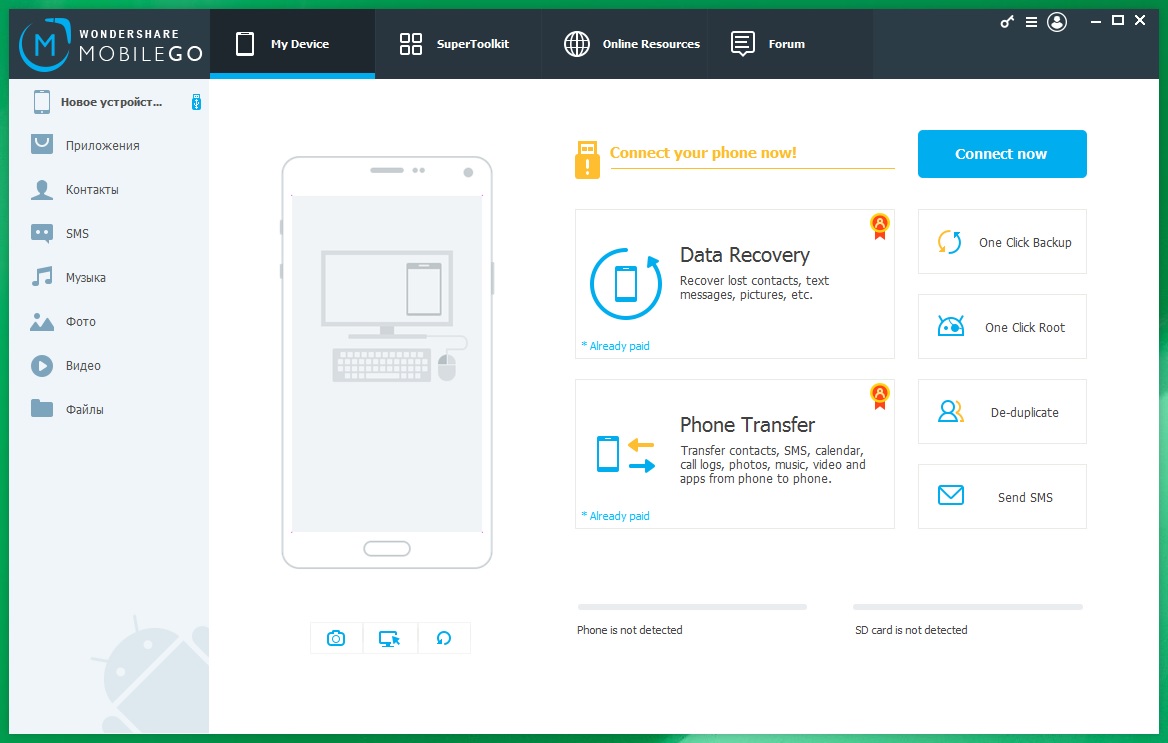Screen dimensions: 1168x743
Task: Go to the Forum tab
Action: coord(790,44)
